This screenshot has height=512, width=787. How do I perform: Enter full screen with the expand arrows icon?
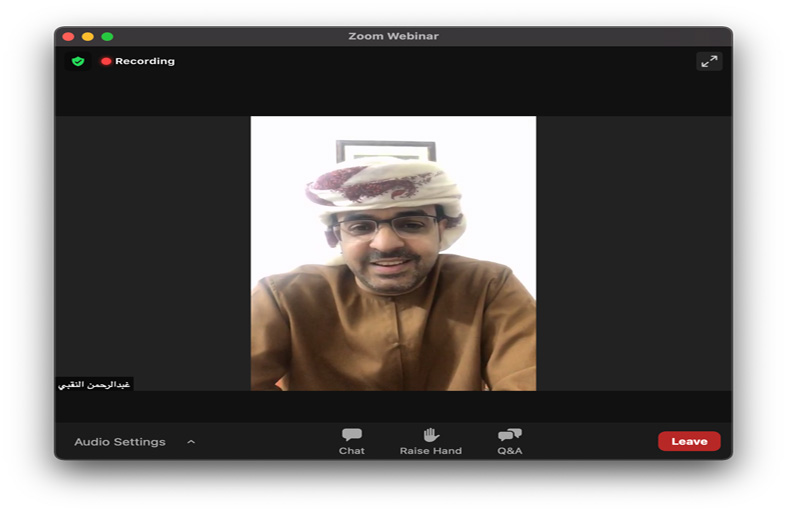click(x=709, y=61)
